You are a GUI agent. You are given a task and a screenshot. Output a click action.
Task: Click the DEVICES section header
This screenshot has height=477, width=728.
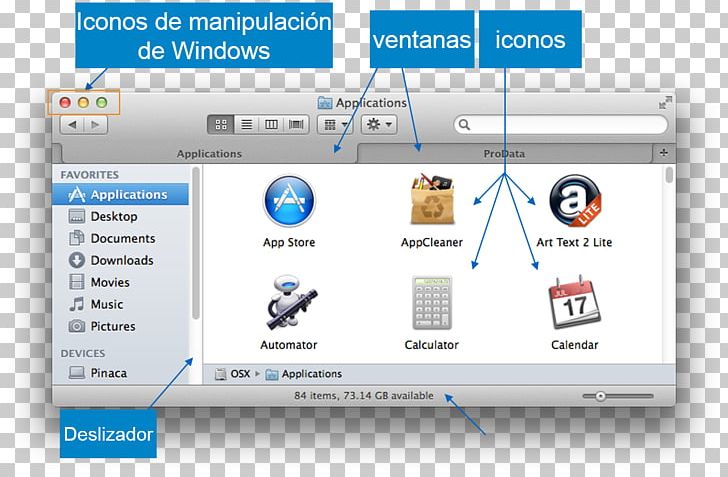click(83, 353)
